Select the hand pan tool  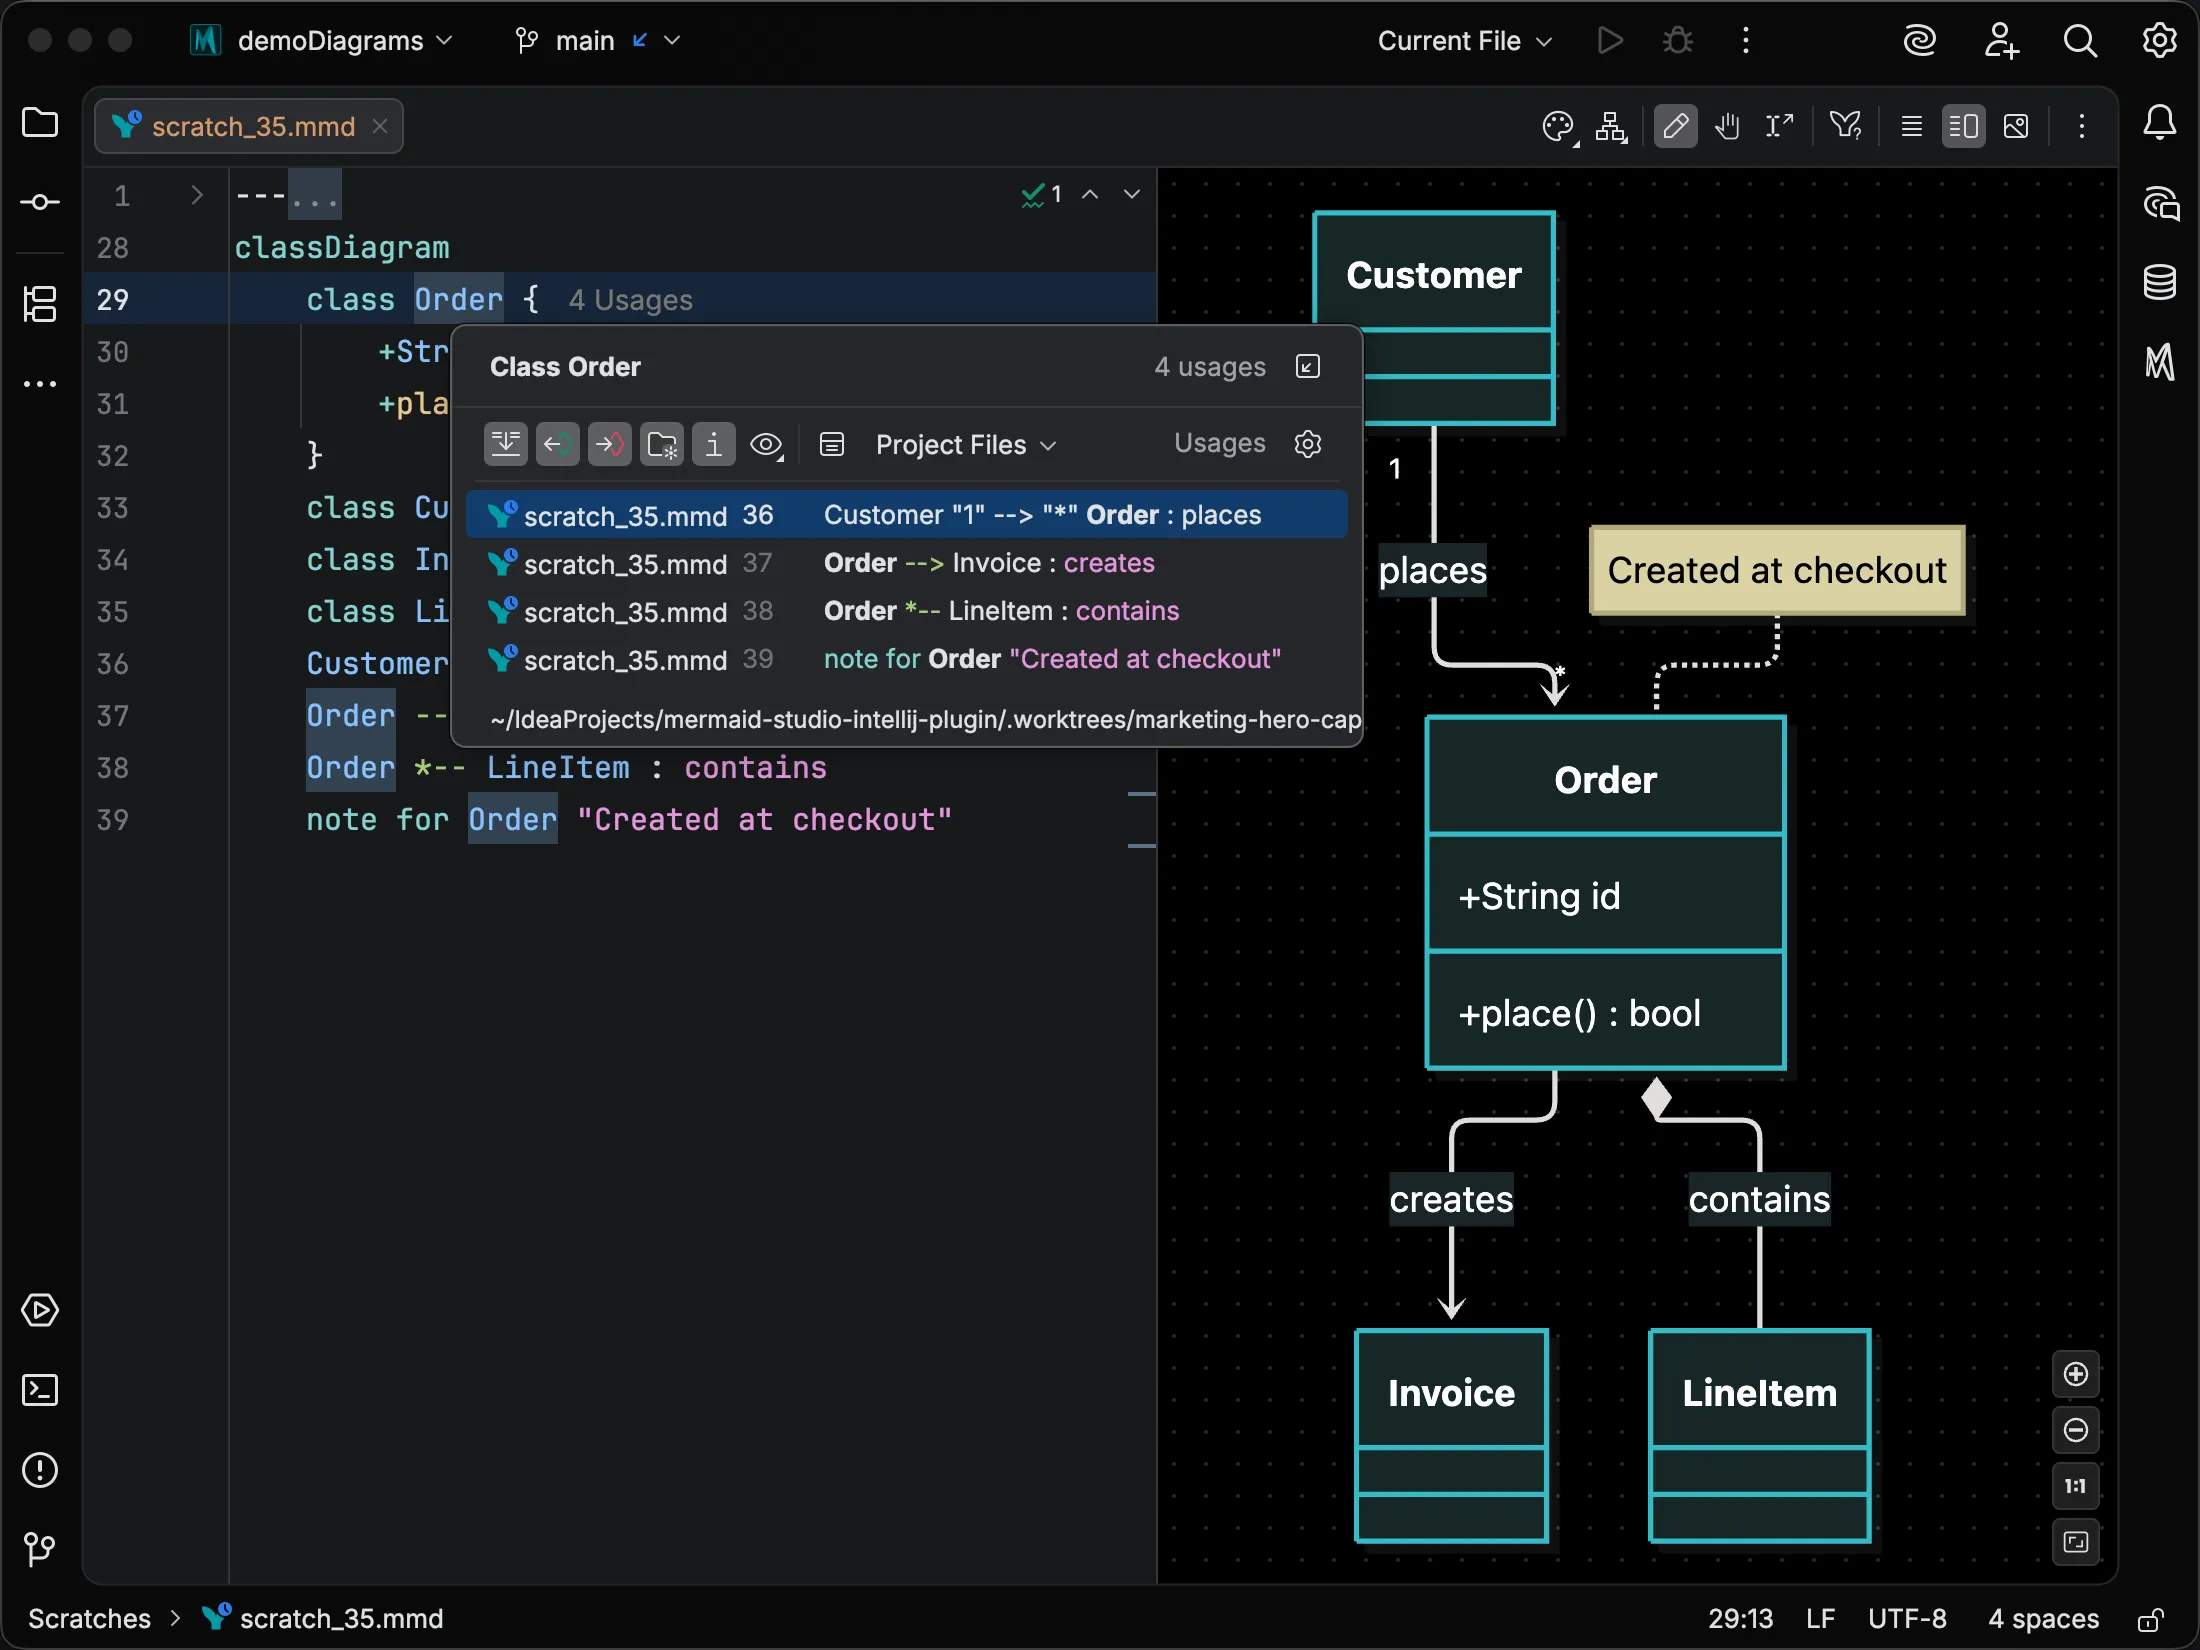(x=1727, y=127)
